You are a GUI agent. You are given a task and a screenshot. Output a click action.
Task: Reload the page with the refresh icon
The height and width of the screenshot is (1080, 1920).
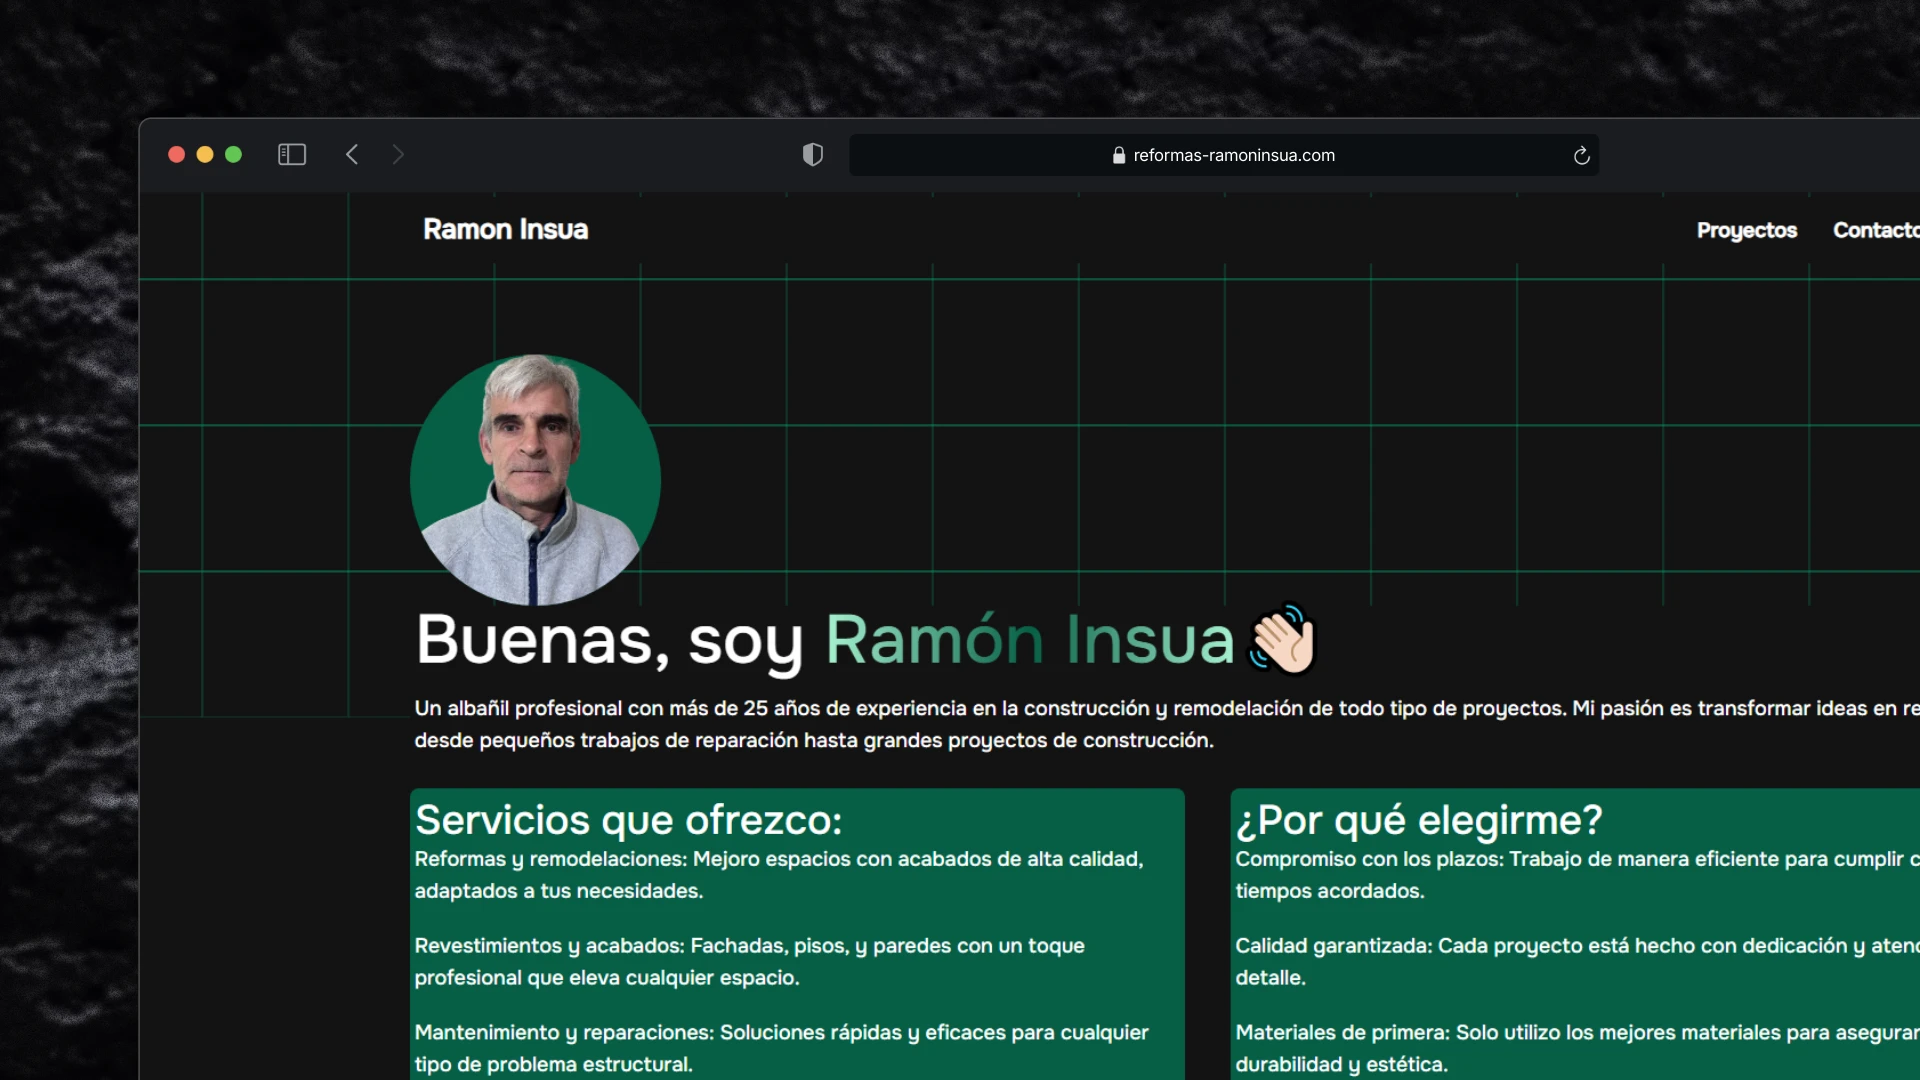(1581, 155)
